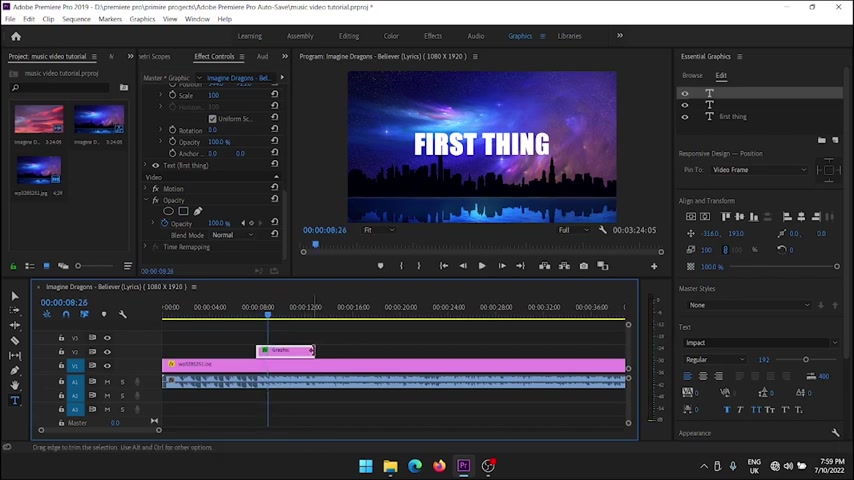Toggle visibility of top text layer

pyautogui.click(x=685, y=94)
